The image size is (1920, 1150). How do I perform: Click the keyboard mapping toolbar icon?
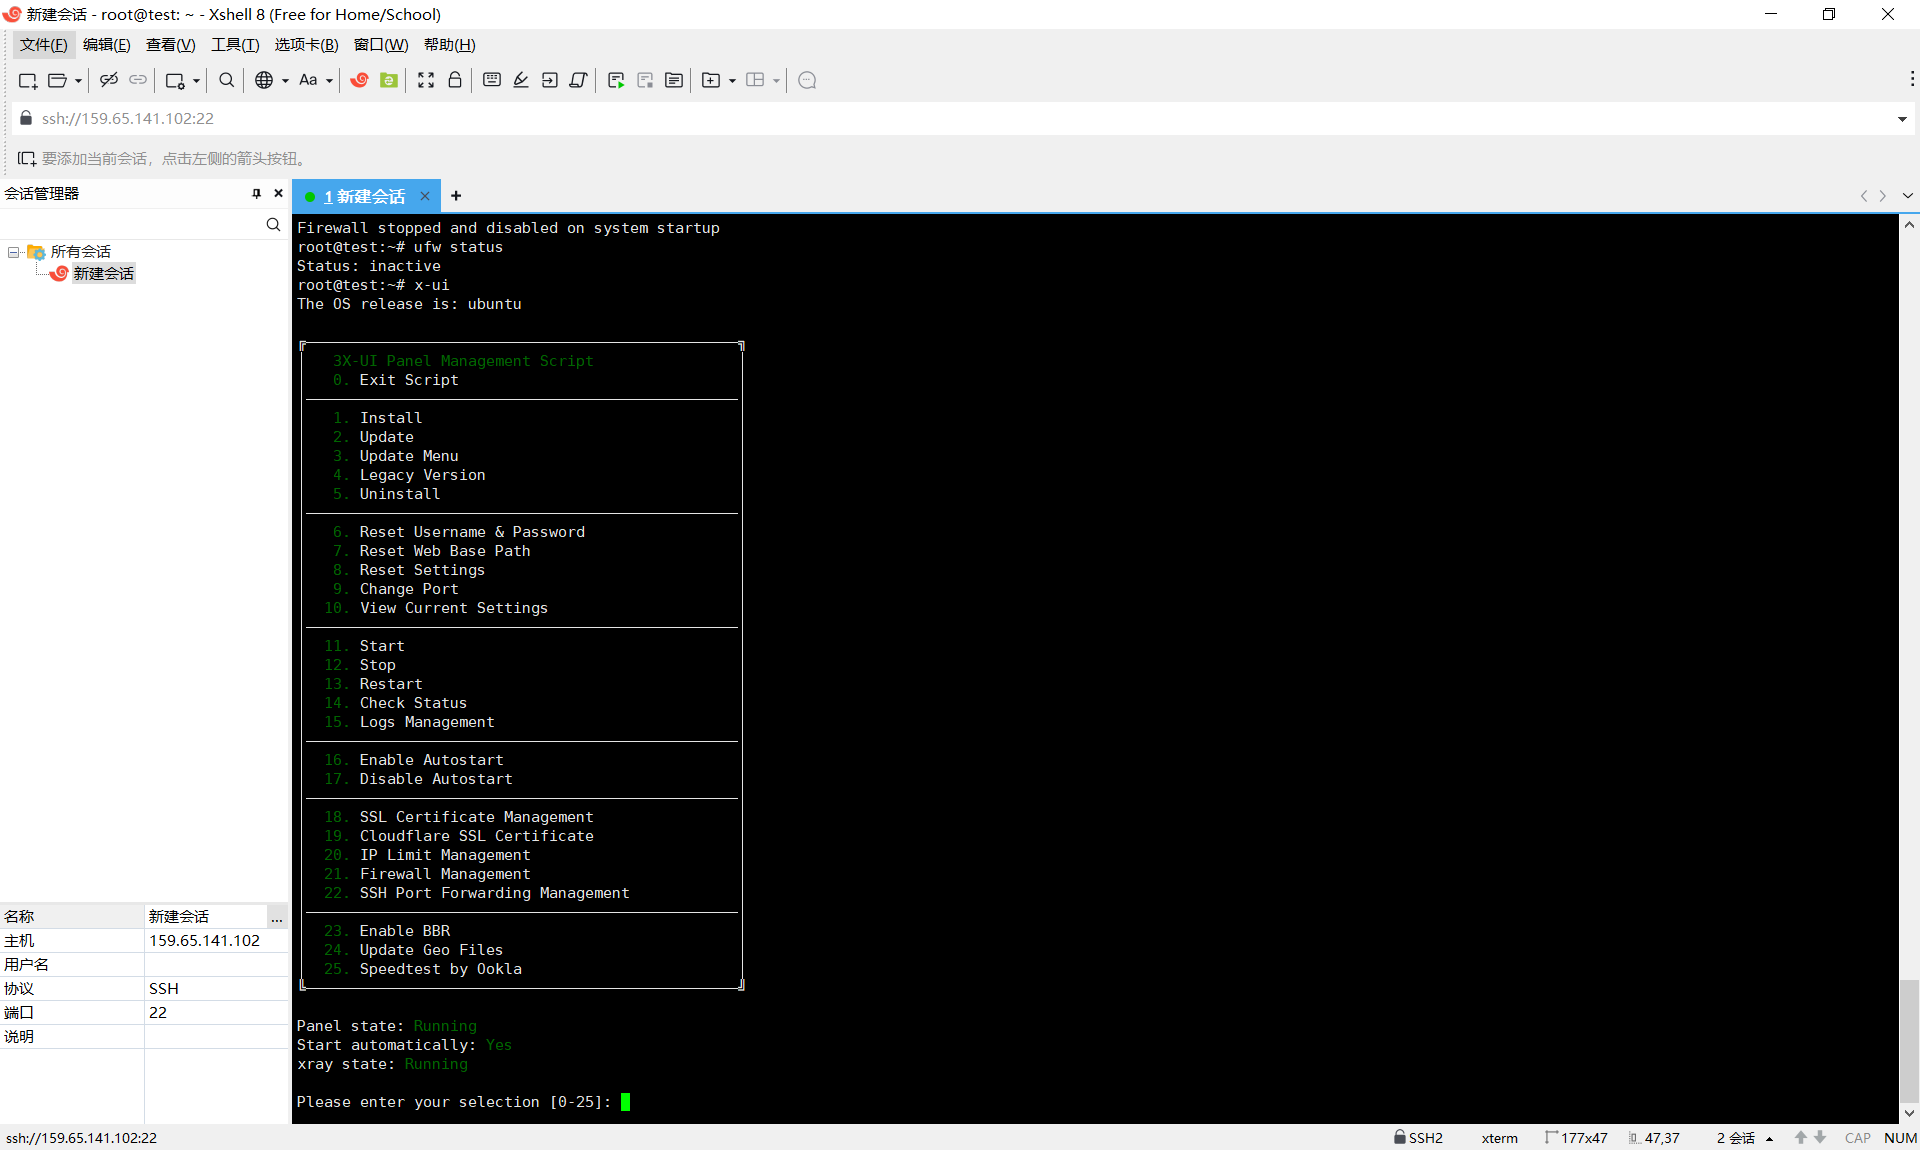pos(492,80)
